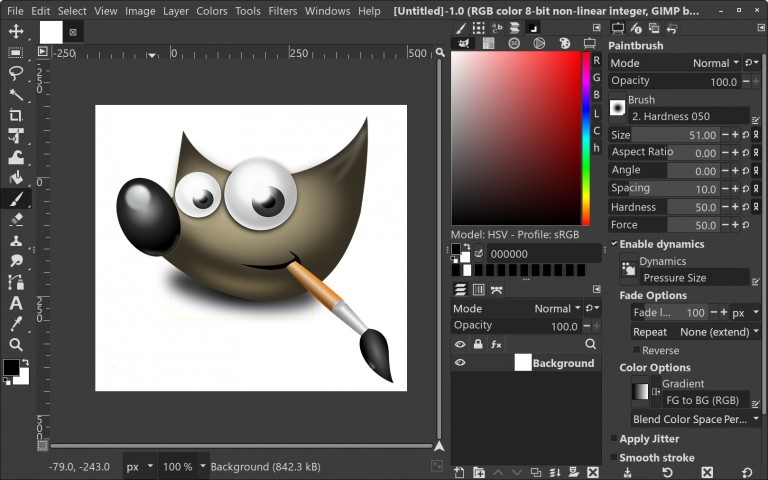The width and height of the screenshot is (768, 480).
Task: Select the Zoom magnifier tool
Action: 16,345
